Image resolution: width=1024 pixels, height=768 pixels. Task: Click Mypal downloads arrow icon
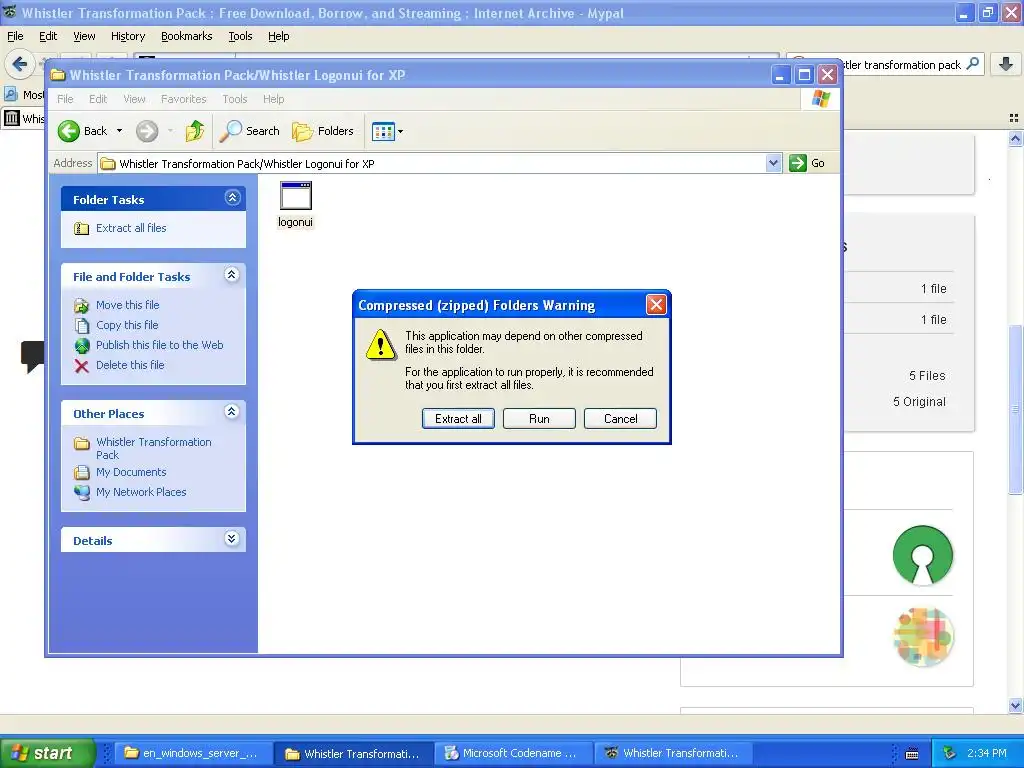[1006, 64]
